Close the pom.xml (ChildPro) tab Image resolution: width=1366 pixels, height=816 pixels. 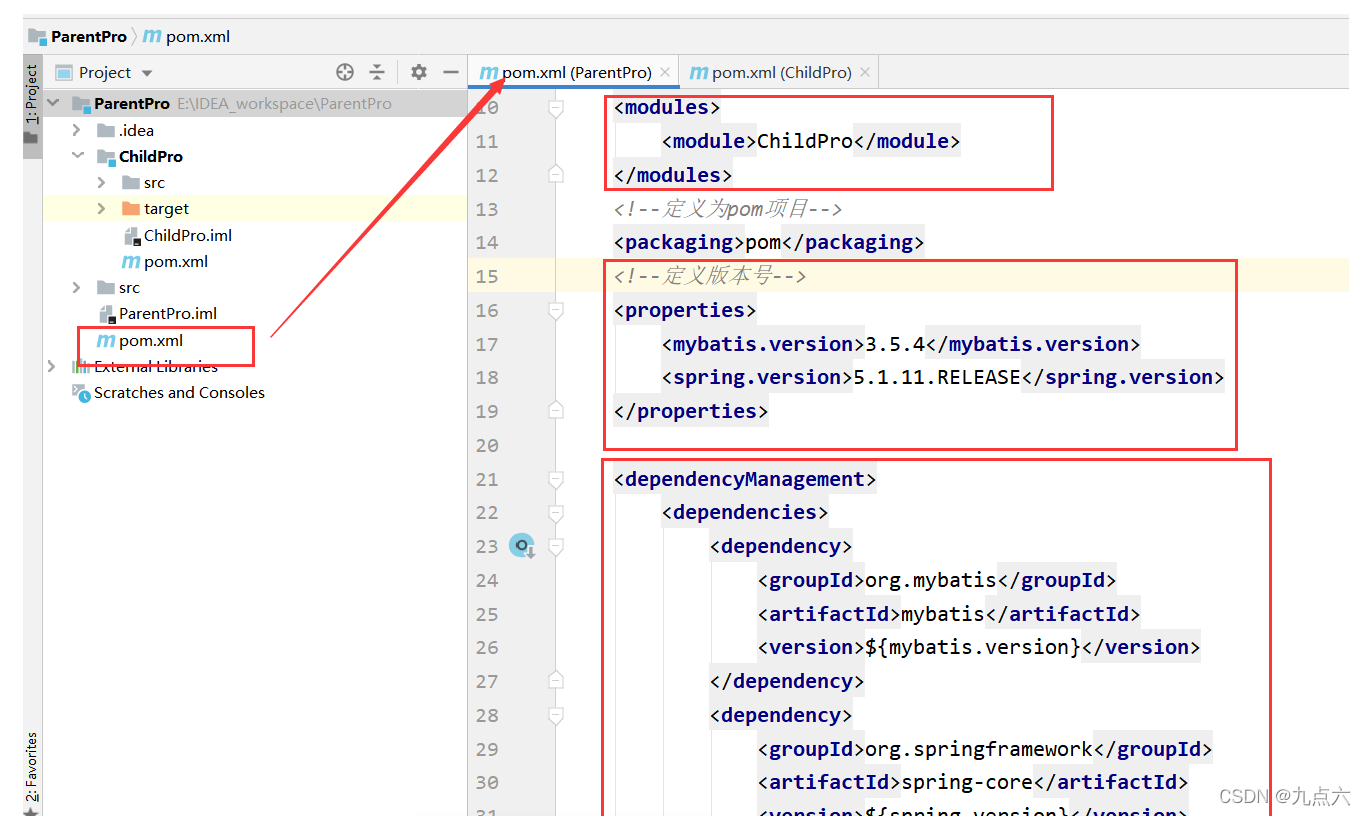click(x=865, y=72)
